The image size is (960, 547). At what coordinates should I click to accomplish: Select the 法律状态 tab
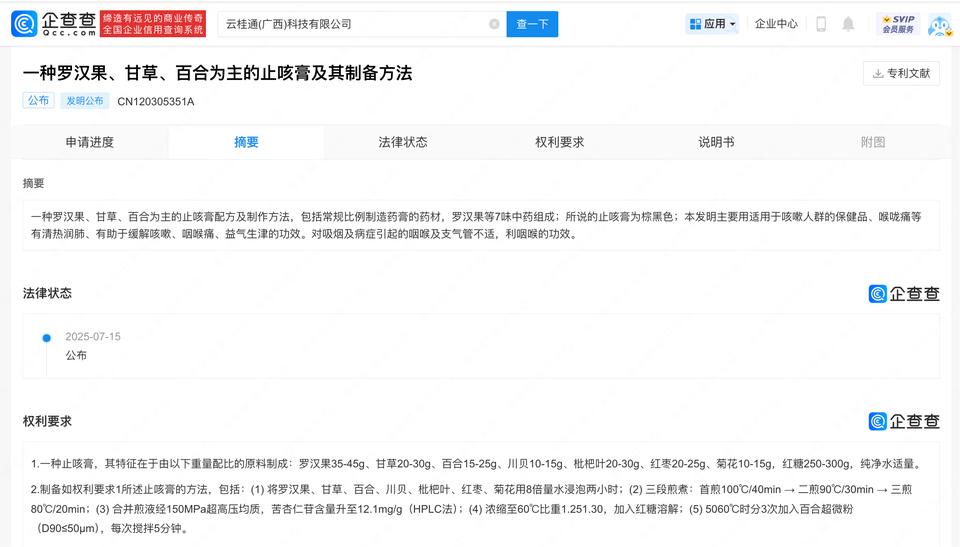pos(403,142)
